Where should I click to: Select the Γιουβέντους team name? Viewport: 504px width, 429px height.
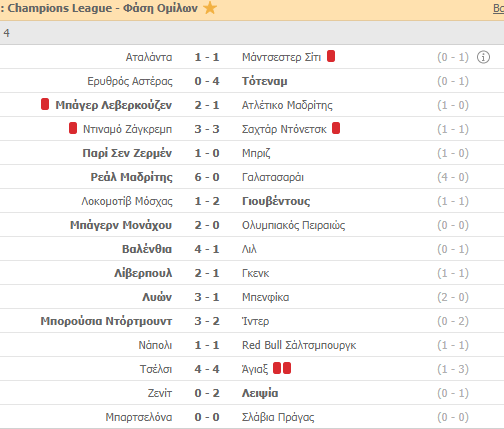coord(276,201)
